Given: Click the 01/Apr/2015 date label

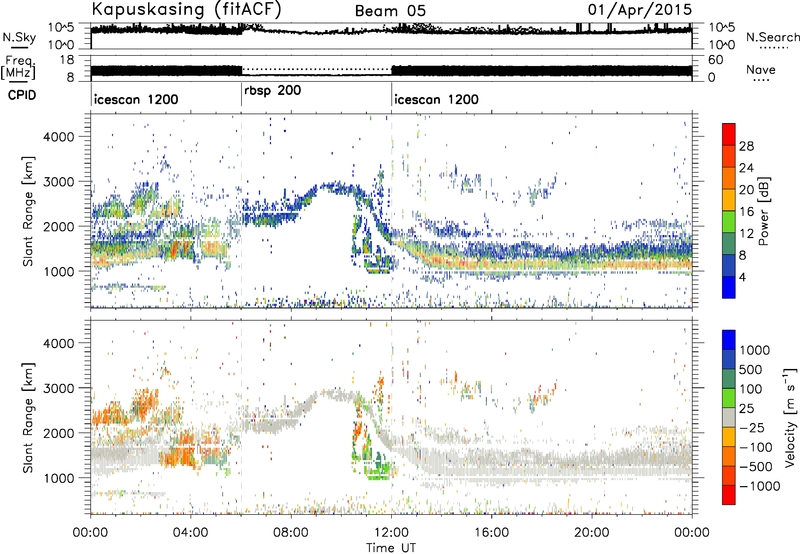Looking at the screenshot, I should tap(640, 10).
